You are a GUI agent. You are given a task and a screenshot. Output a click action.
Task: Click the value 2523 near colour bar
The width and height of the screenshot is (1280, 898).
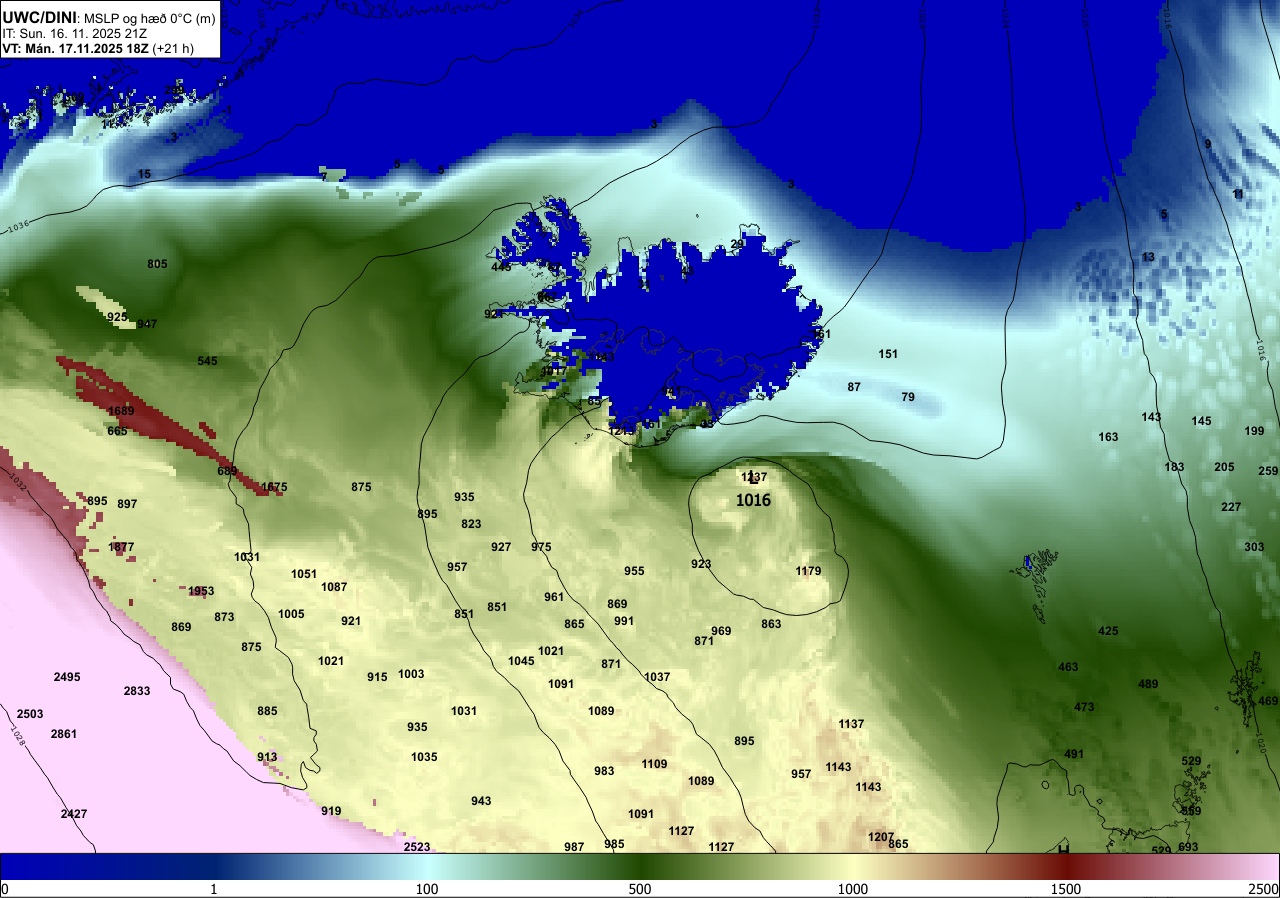[417, 847]
